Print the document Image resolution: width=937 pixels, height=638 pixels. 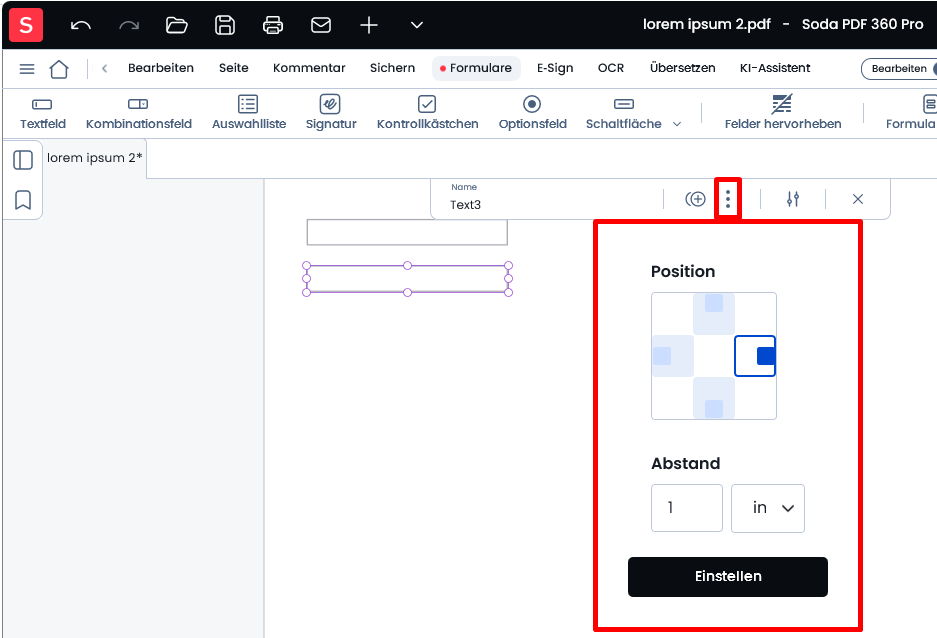(x=273, y=25)
